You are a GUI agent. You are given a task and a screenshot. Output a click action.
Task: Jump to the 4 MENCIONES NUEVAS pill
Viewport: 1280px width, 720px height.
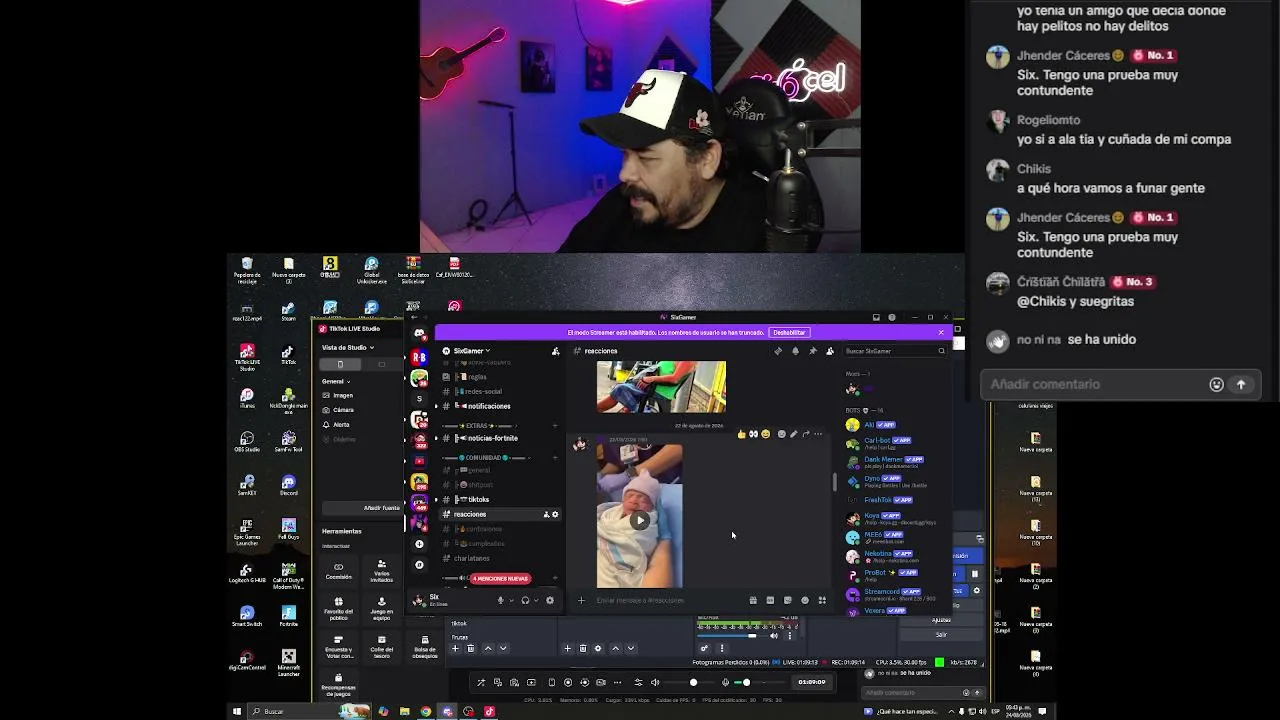tap(500, 578)
